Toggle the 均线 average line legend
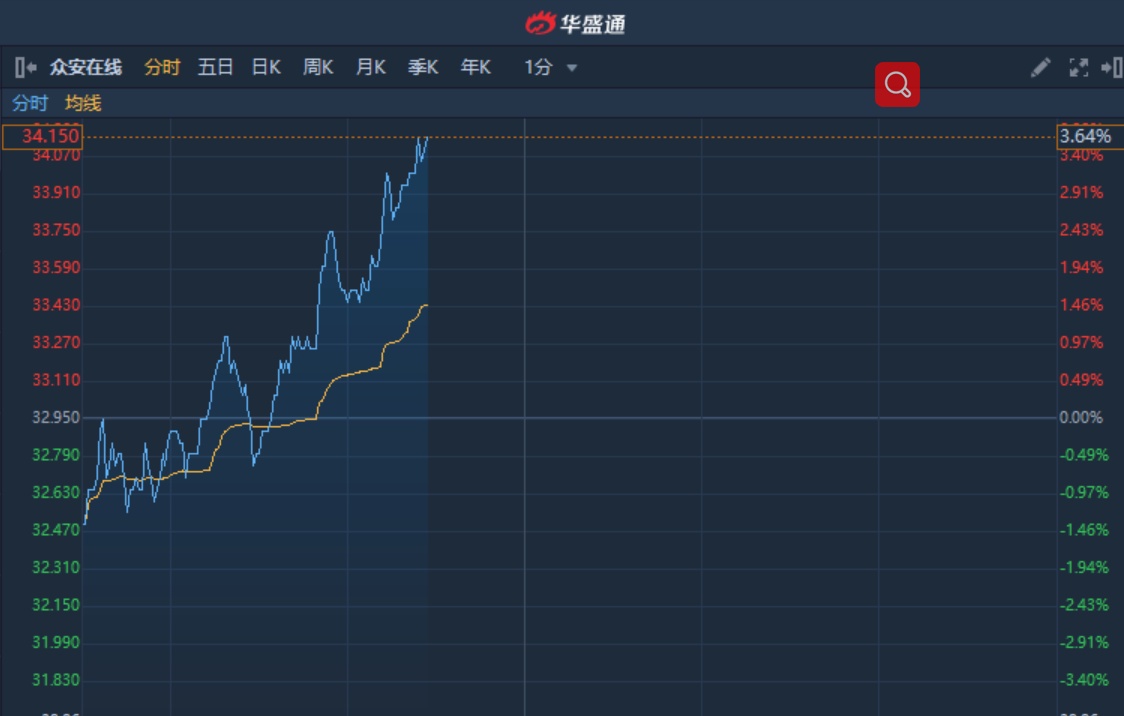 tap(83, 103)
